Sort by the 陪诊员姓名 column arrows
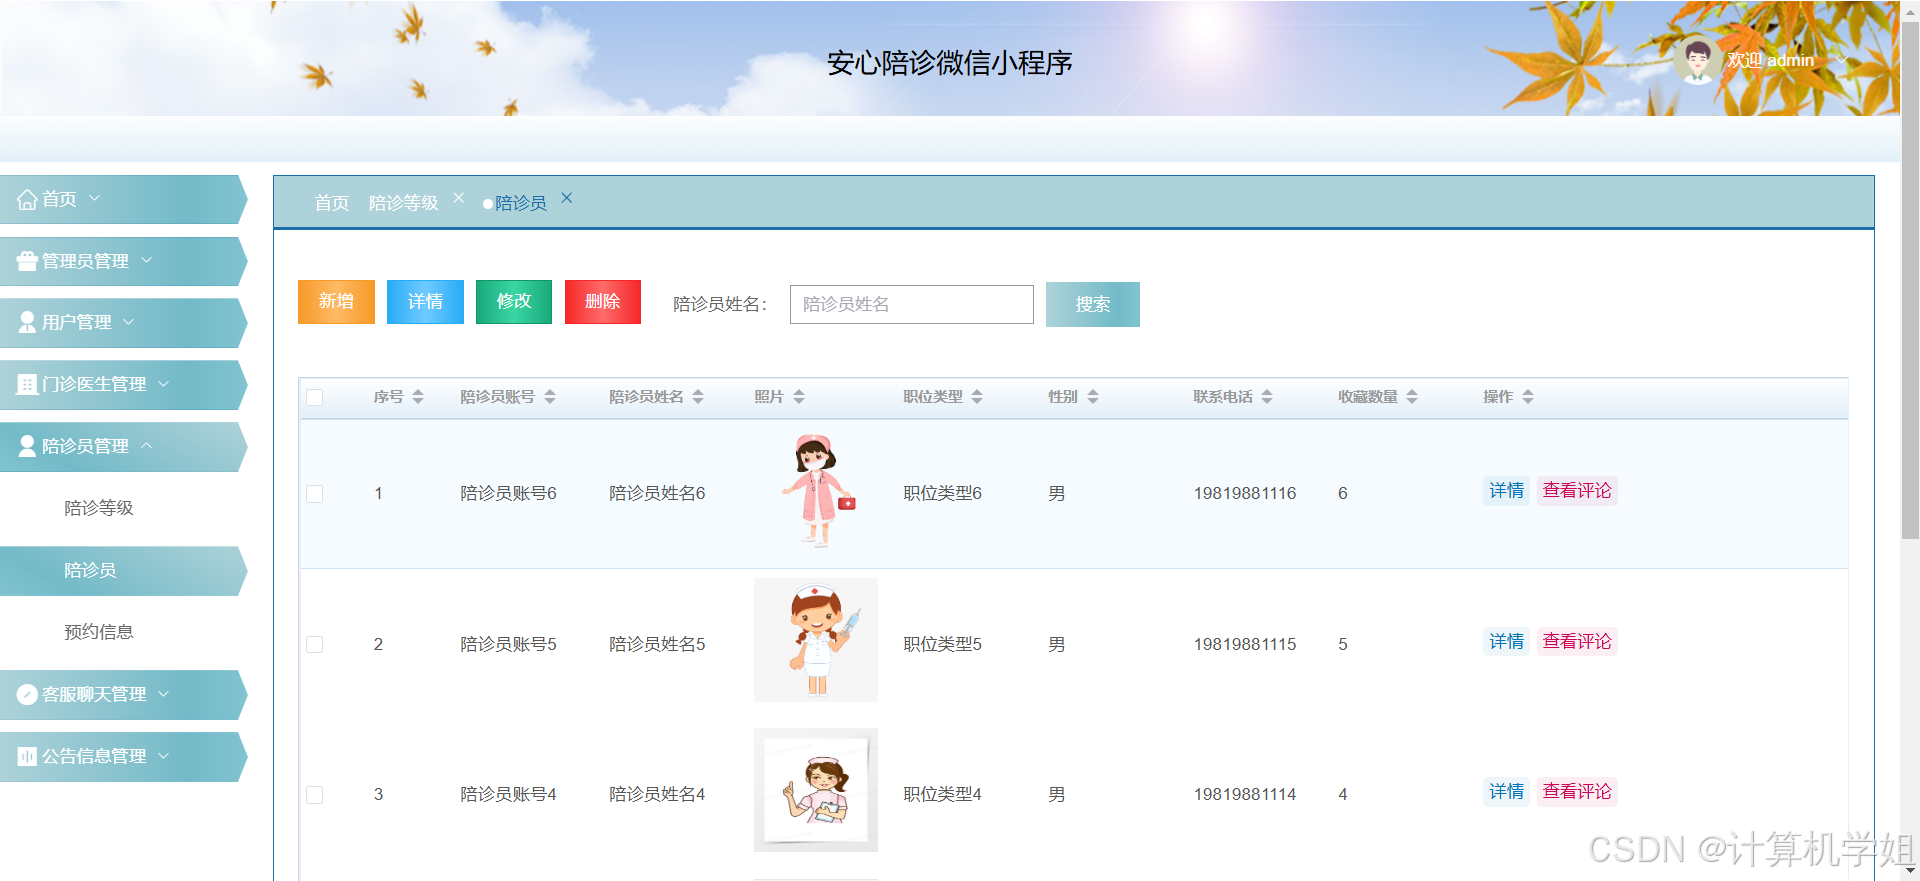The image size is (1920, 881). pyautogui.click(x=698, y=397)
